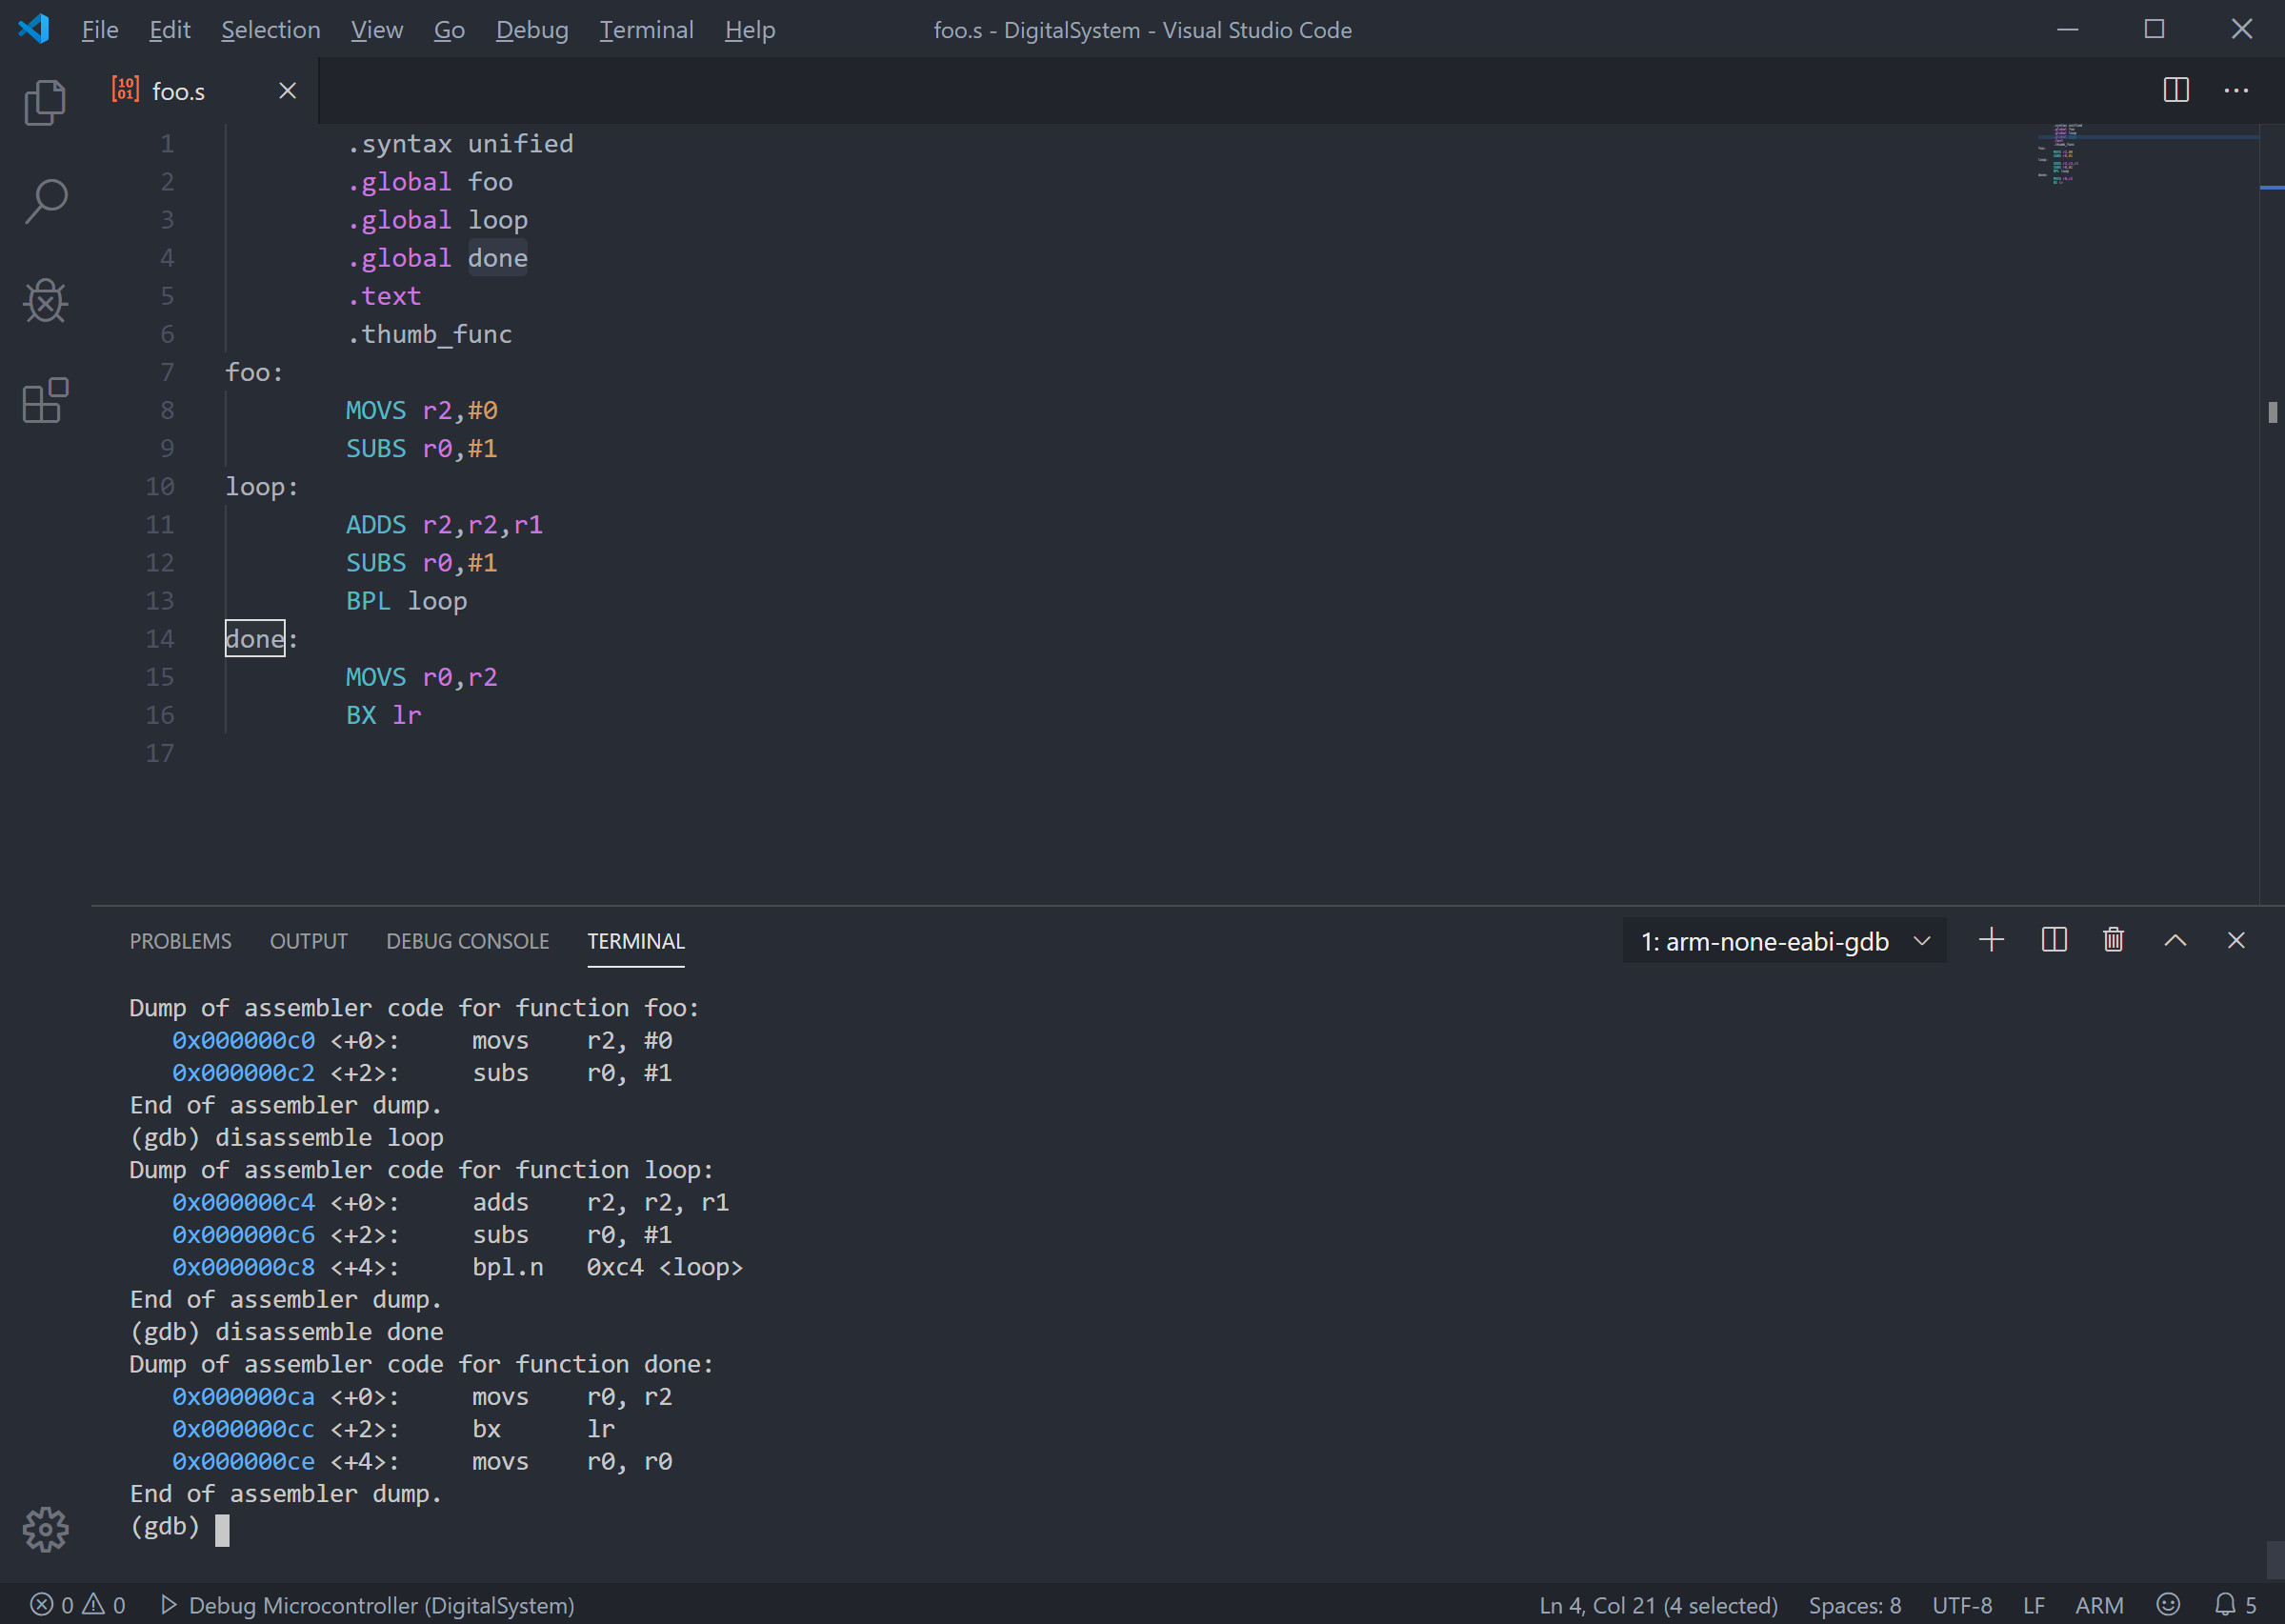Open the Extensions view
The image size is (2285, 1624).
point(44,399)
